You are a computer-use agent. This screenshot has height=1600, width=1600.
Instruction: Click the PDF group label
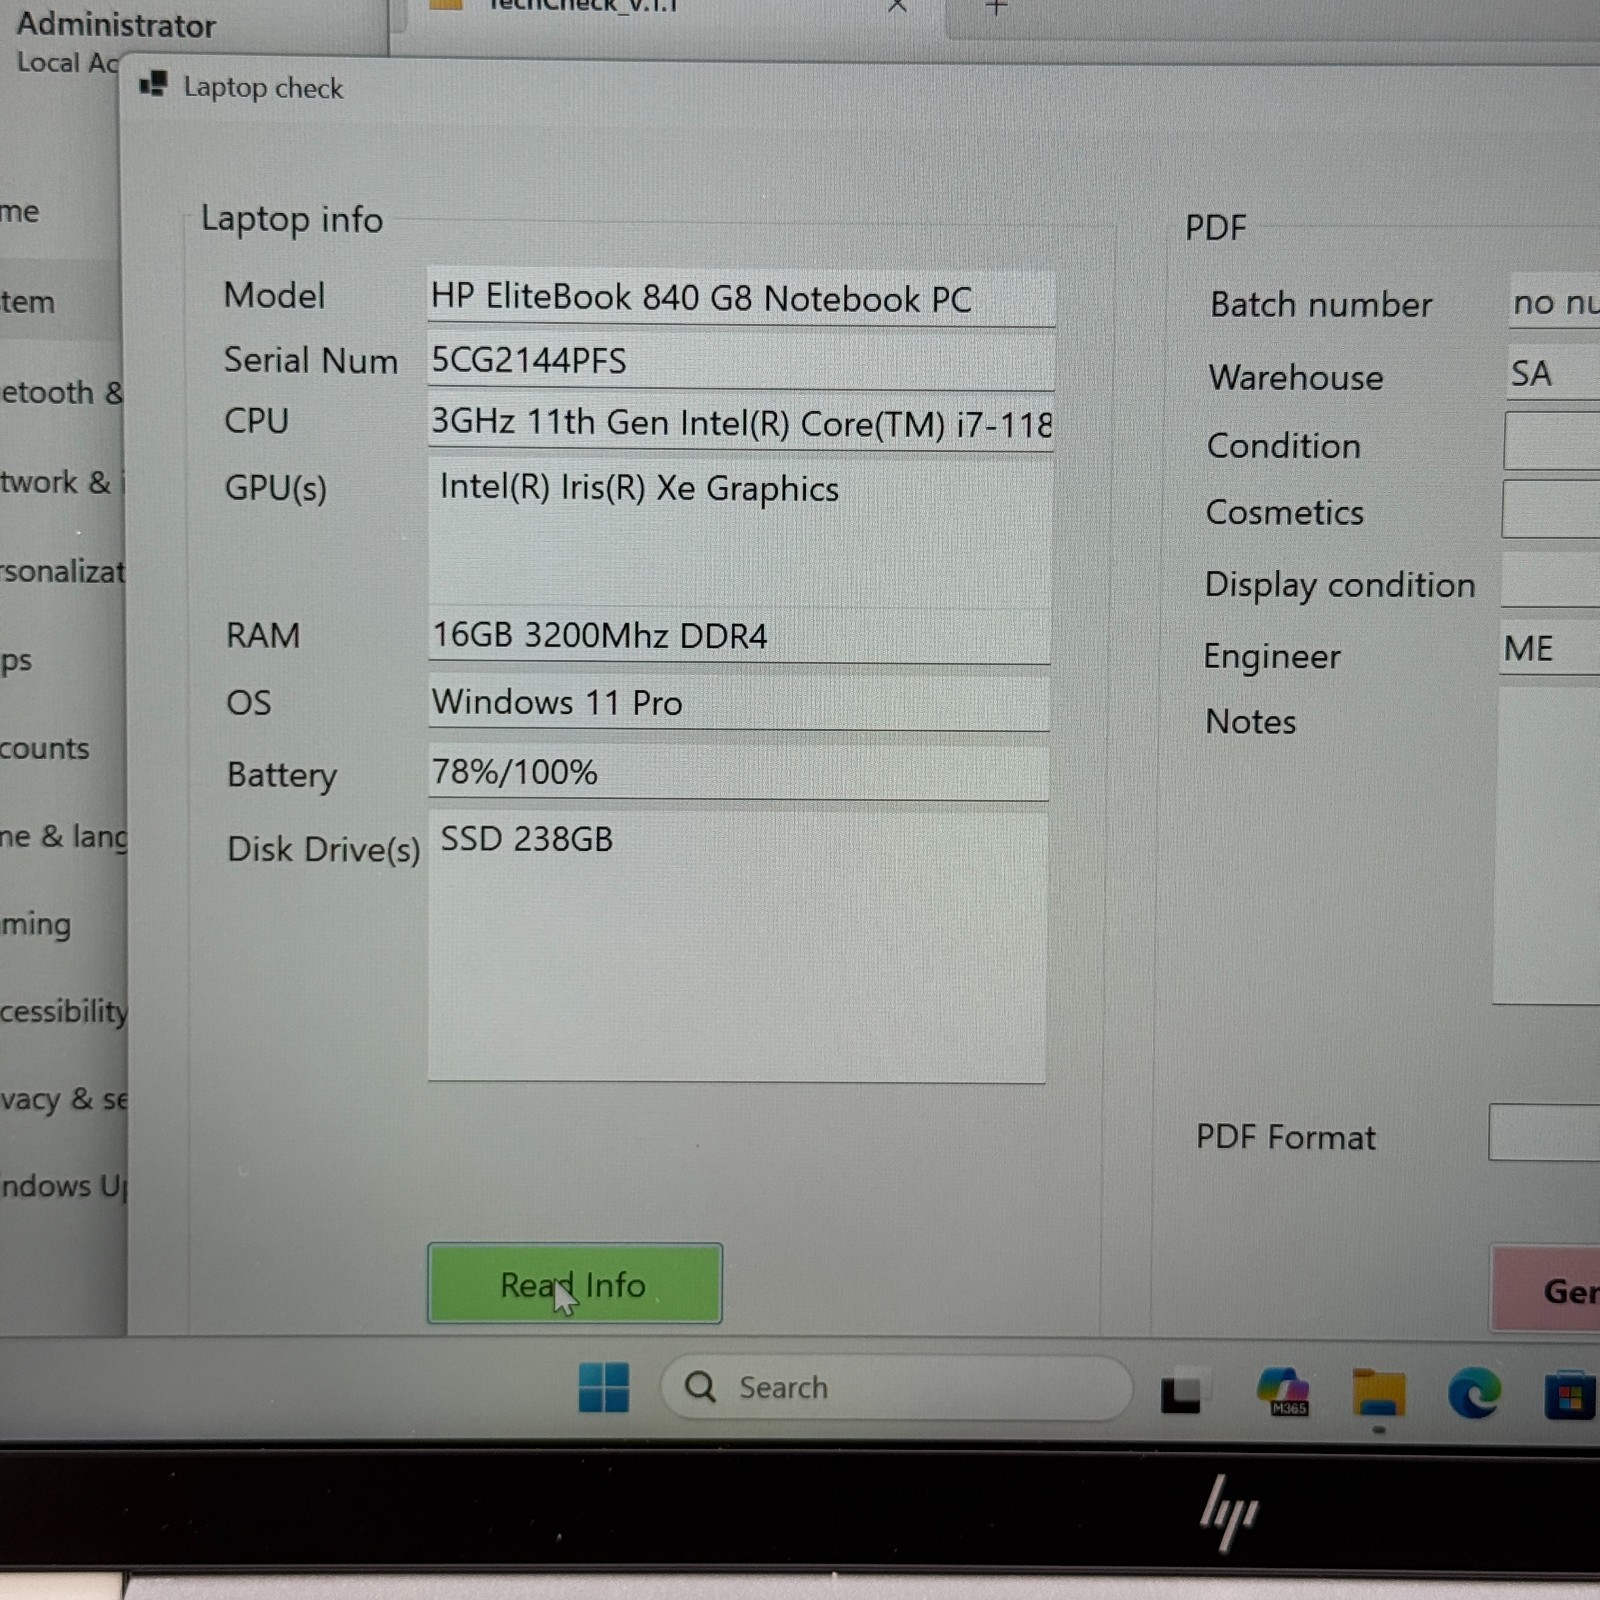coord(1215,227)
